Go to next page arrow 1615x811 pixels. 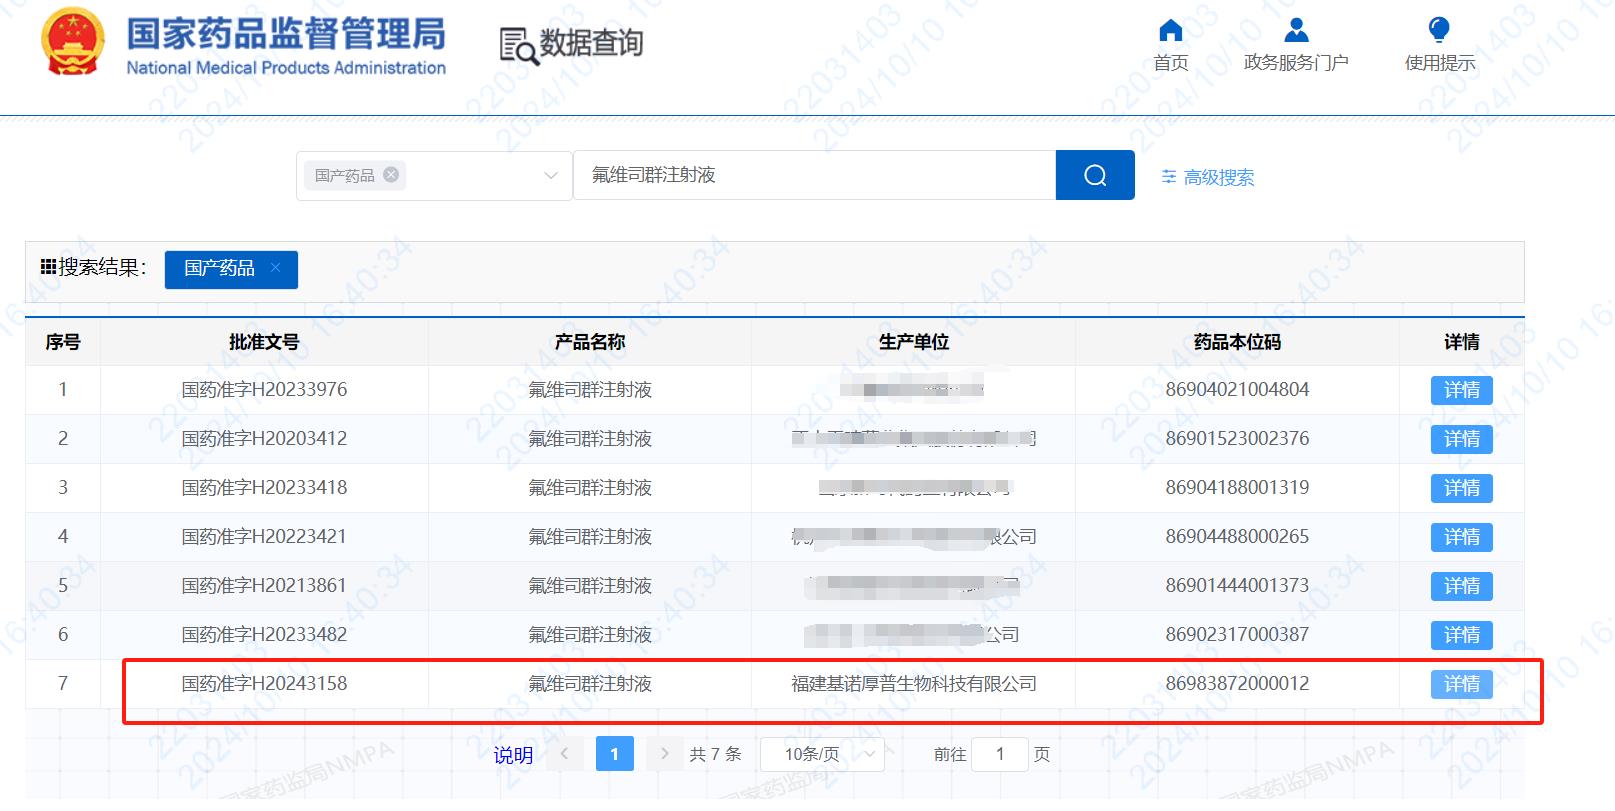[x=664, y=754]
